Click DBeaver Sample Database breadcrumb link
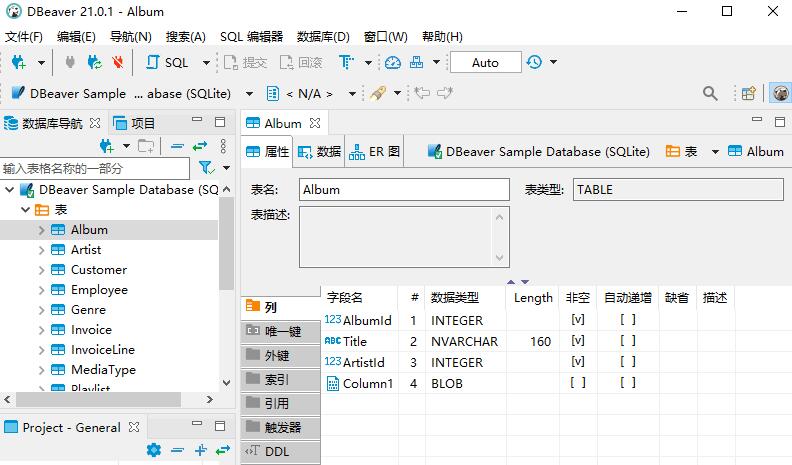792x465 pixels. 539,151
